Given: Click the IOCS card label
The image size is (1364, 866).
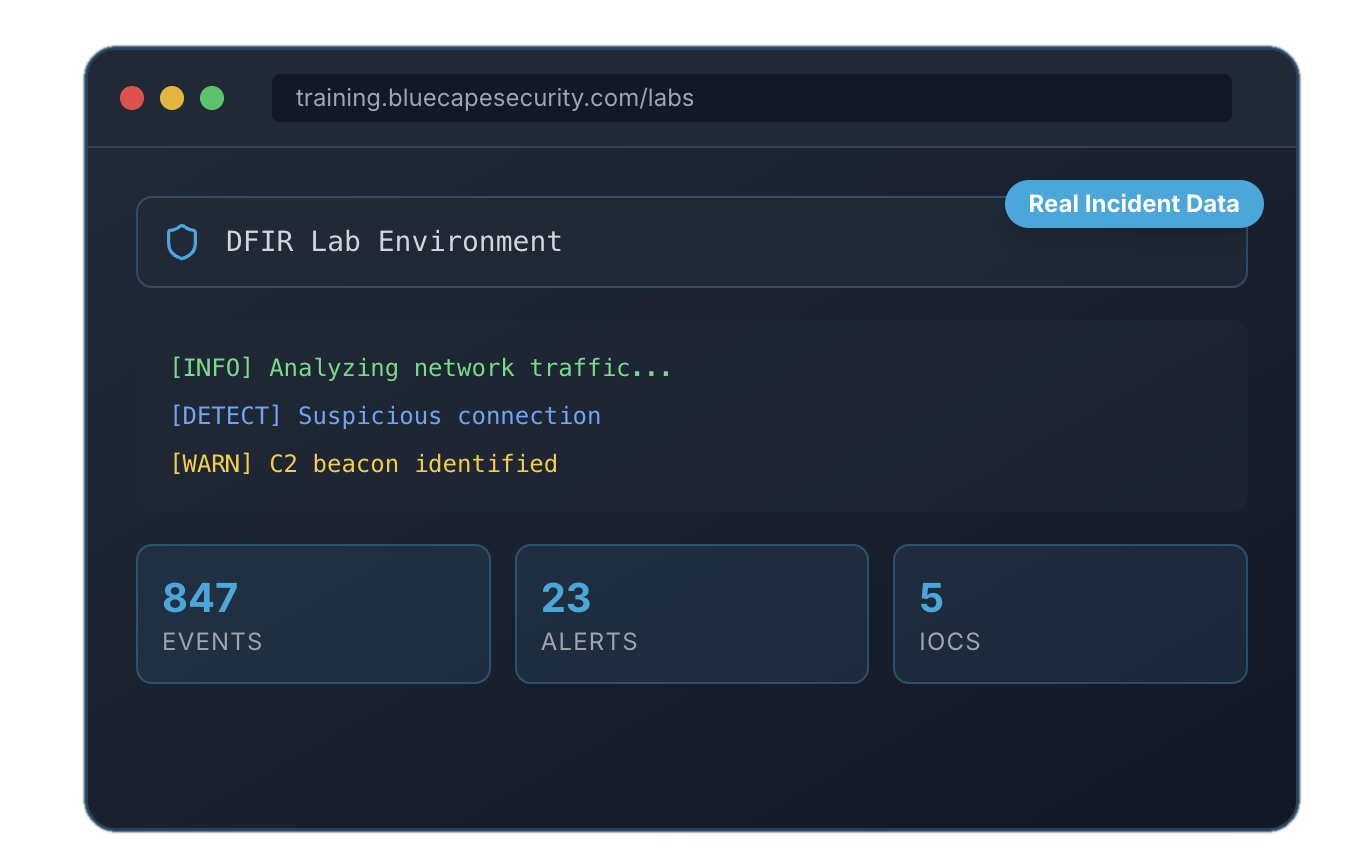Looking at the screenshot, I should pos(950,642).
